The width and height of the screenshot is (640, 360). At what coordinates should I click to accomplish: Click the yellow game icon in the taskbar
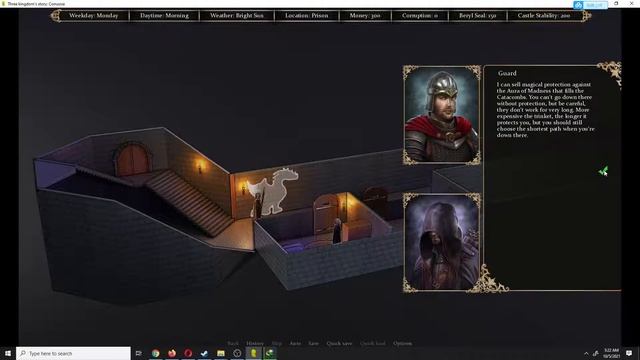[253, 353]
